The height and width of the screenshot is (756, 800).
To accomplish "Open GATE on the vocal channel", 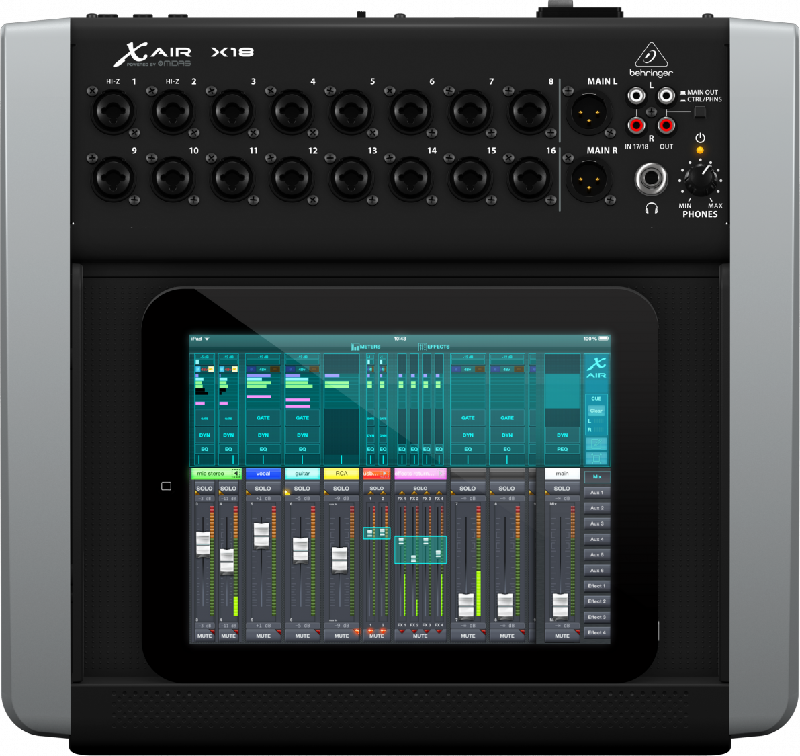I will click(263, 417).
